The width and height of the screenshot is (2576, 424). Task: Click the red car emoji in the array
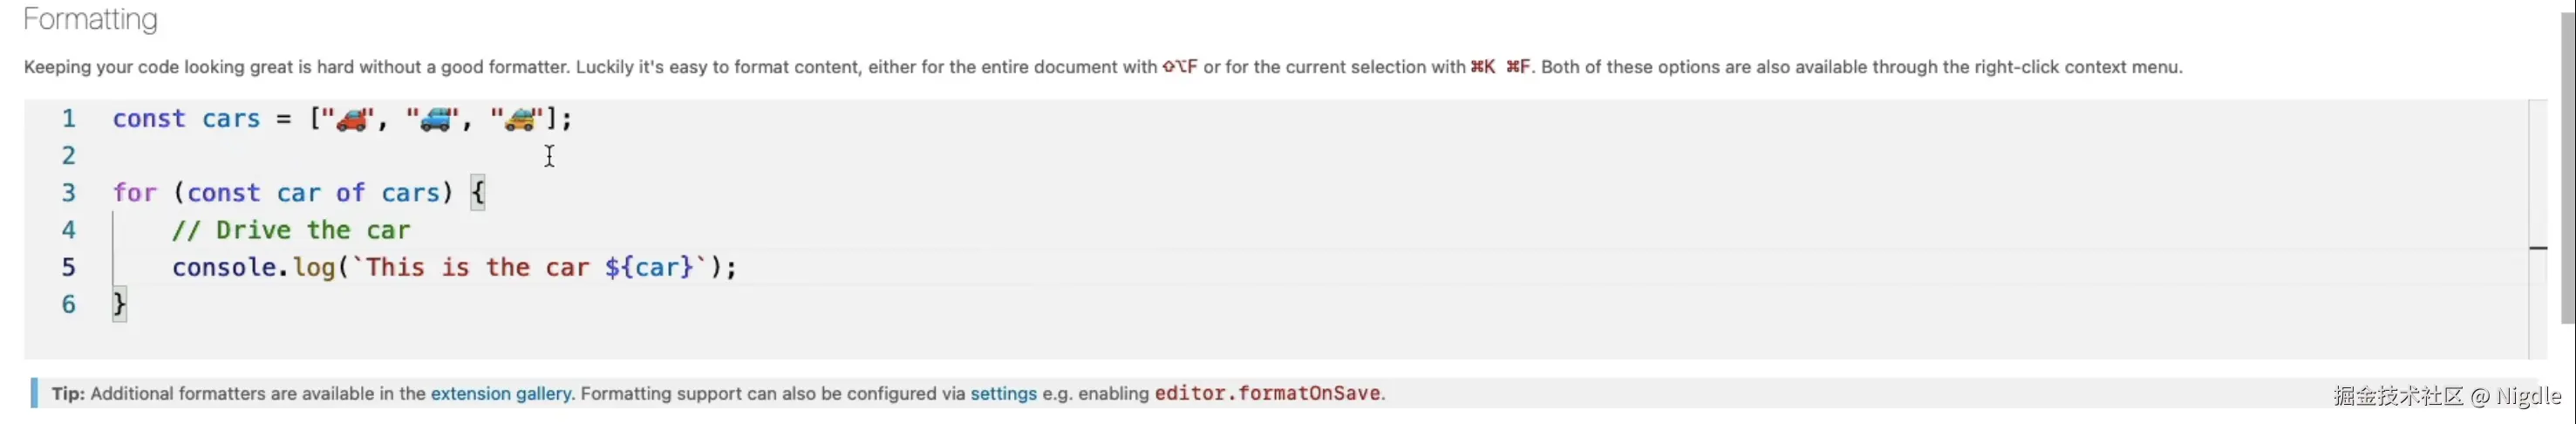(x=351, y=120)
